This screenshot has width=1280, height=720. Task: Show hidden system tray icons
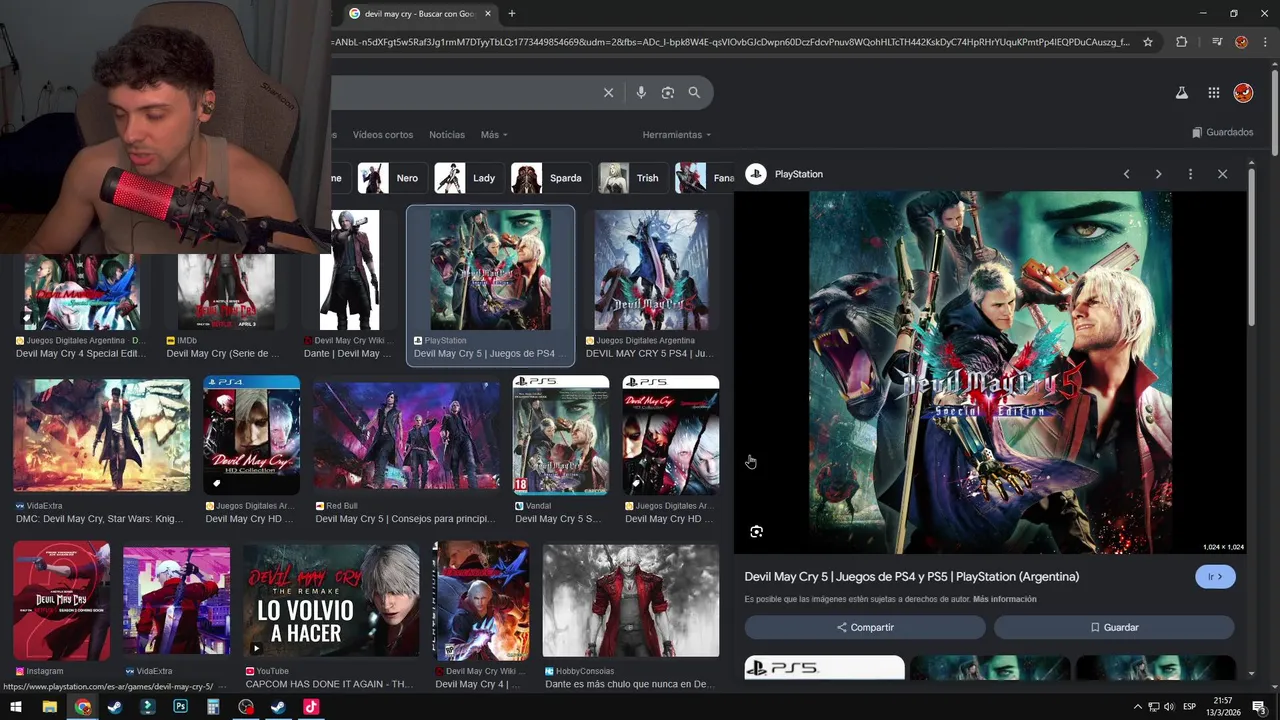pyautogui.click(x=1137, y=707)
